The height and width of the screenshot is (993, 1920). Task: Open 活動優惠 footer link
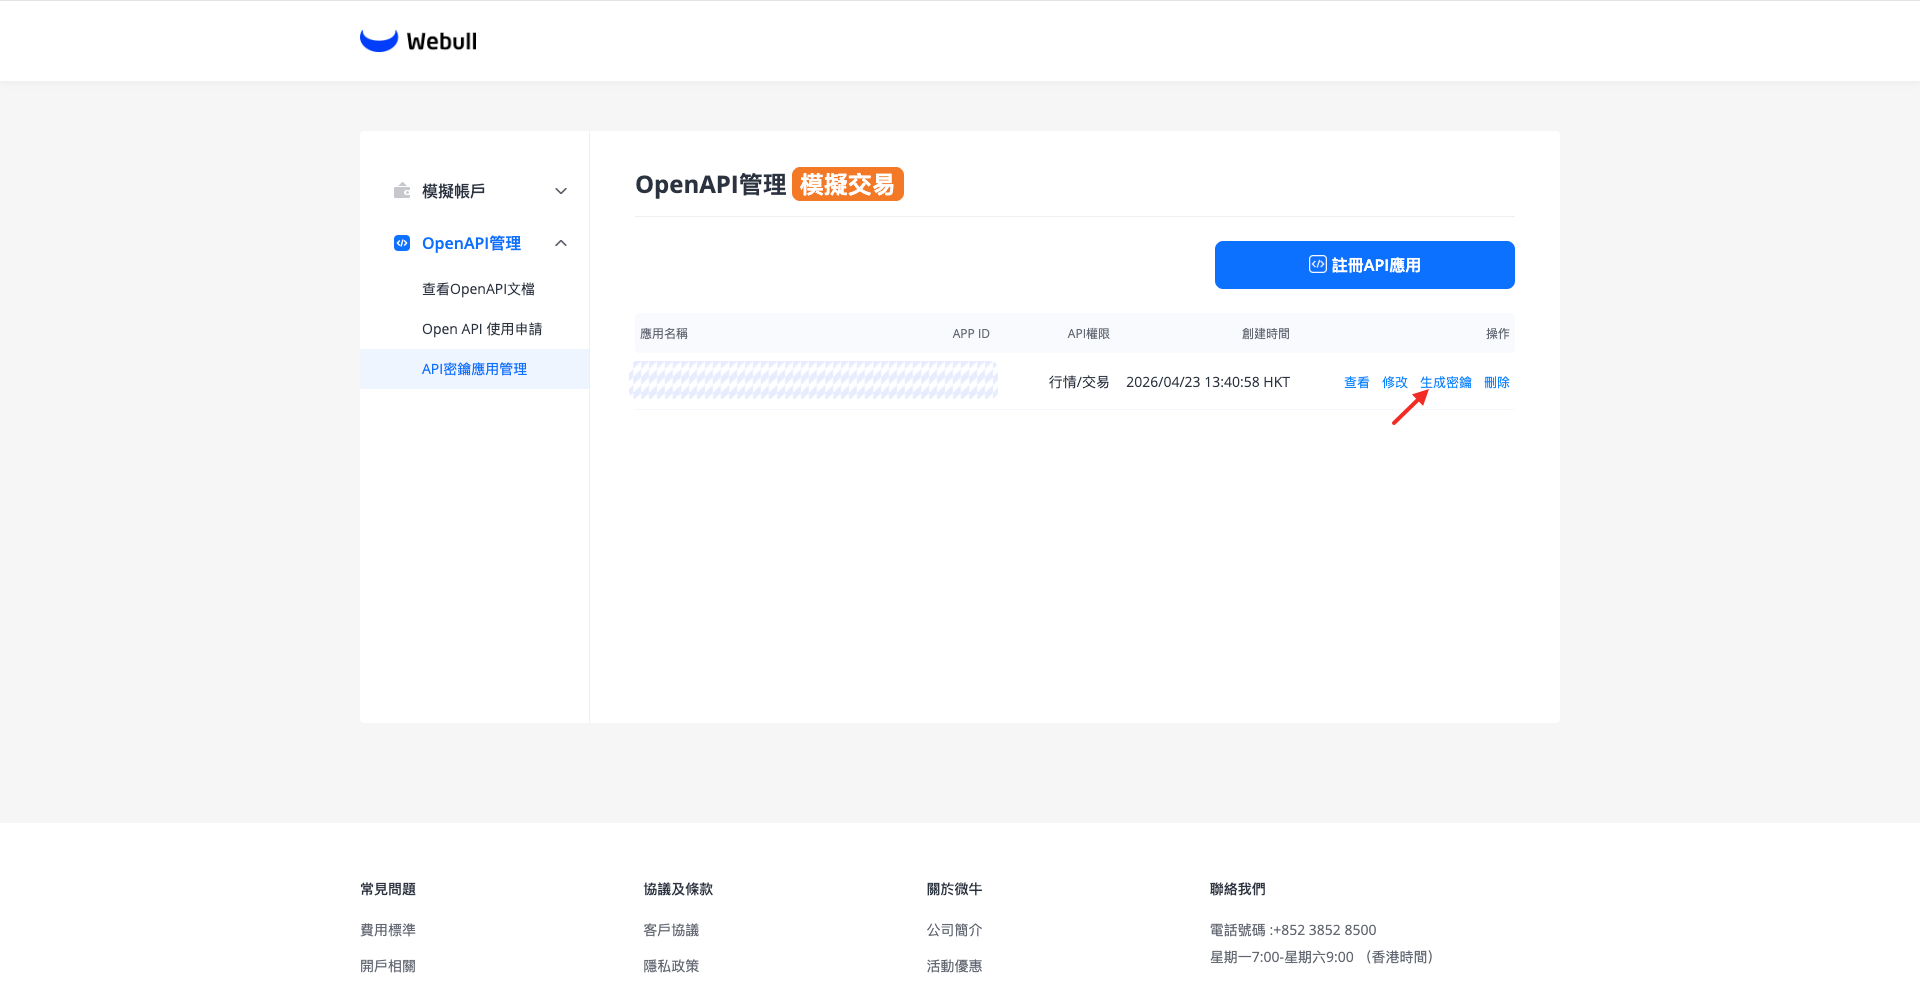[954, 966]
